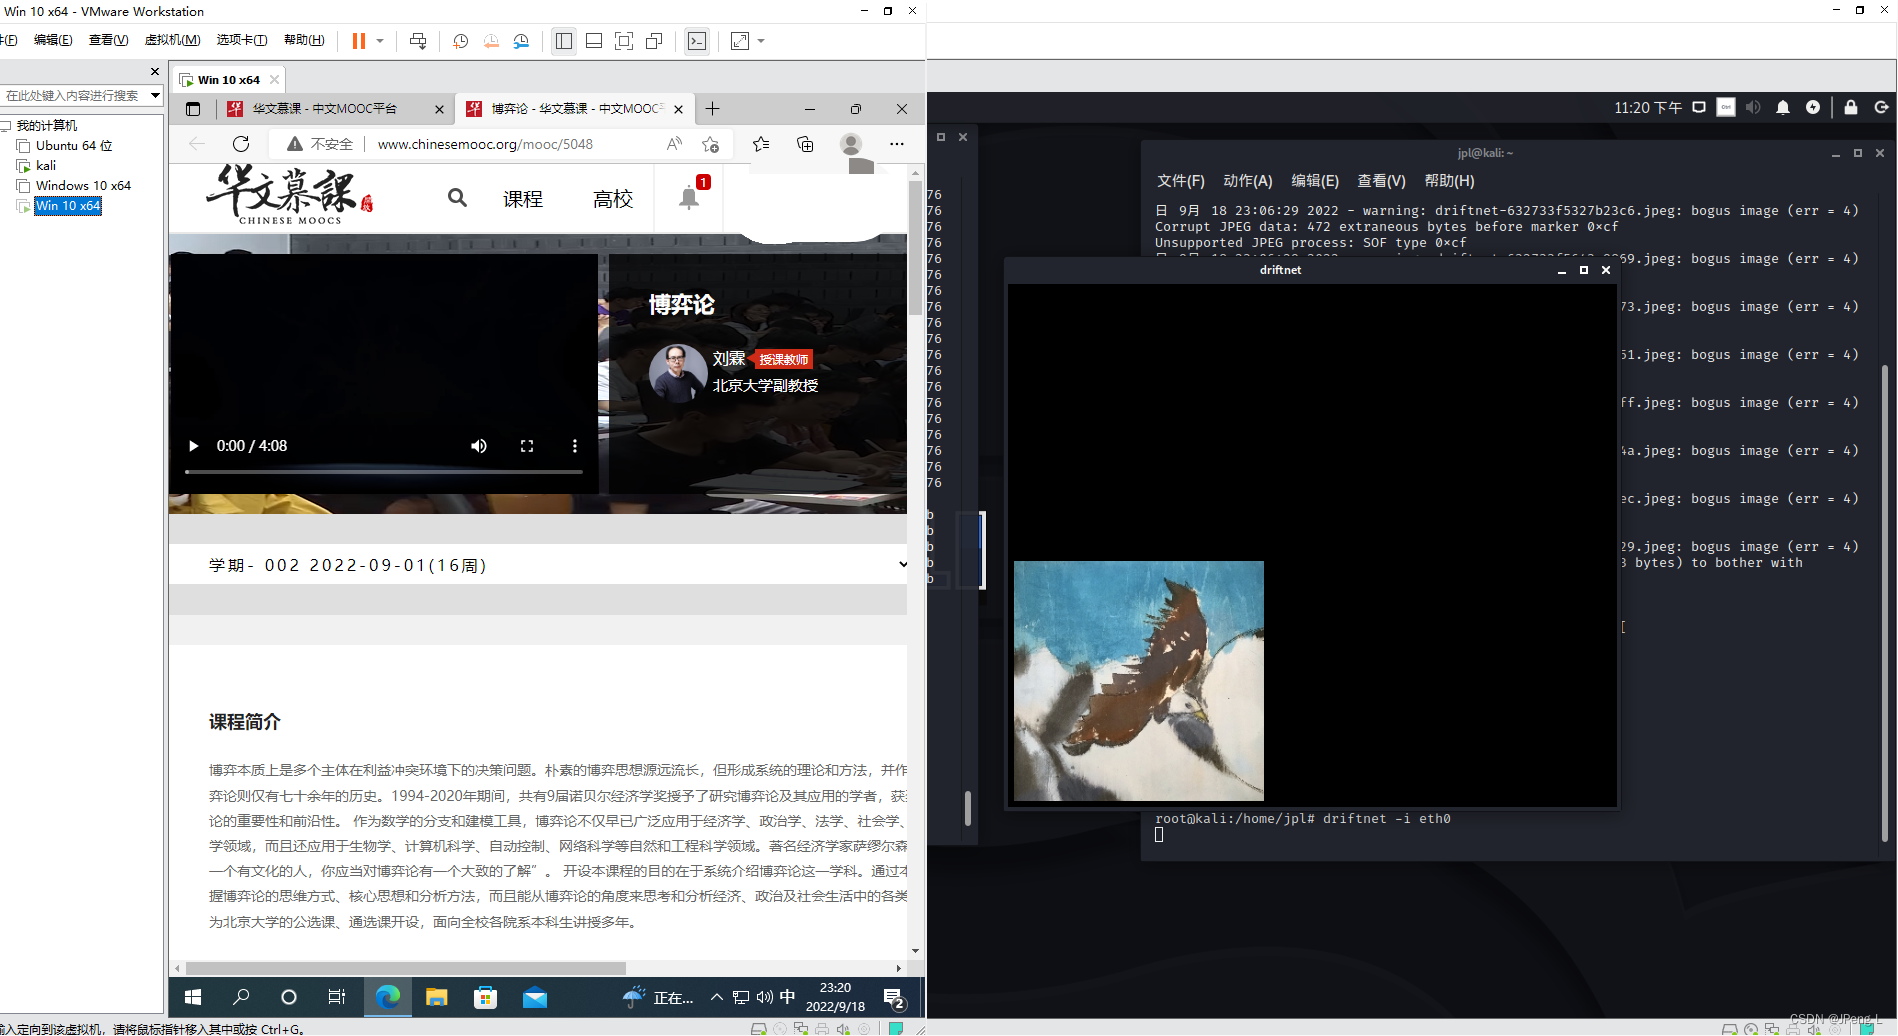Open the 动作(A) menu in Kali terminal

tap(1248, 181)
